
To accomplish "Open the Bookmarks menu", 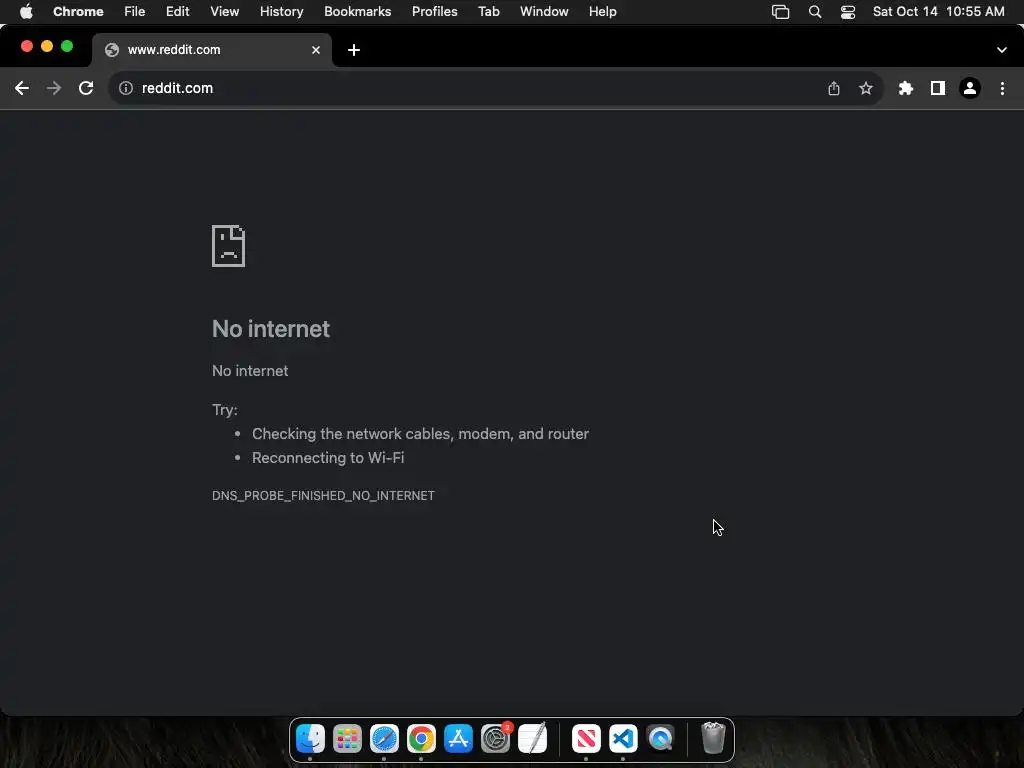I will pyautogui.click(x=357, y=11).
